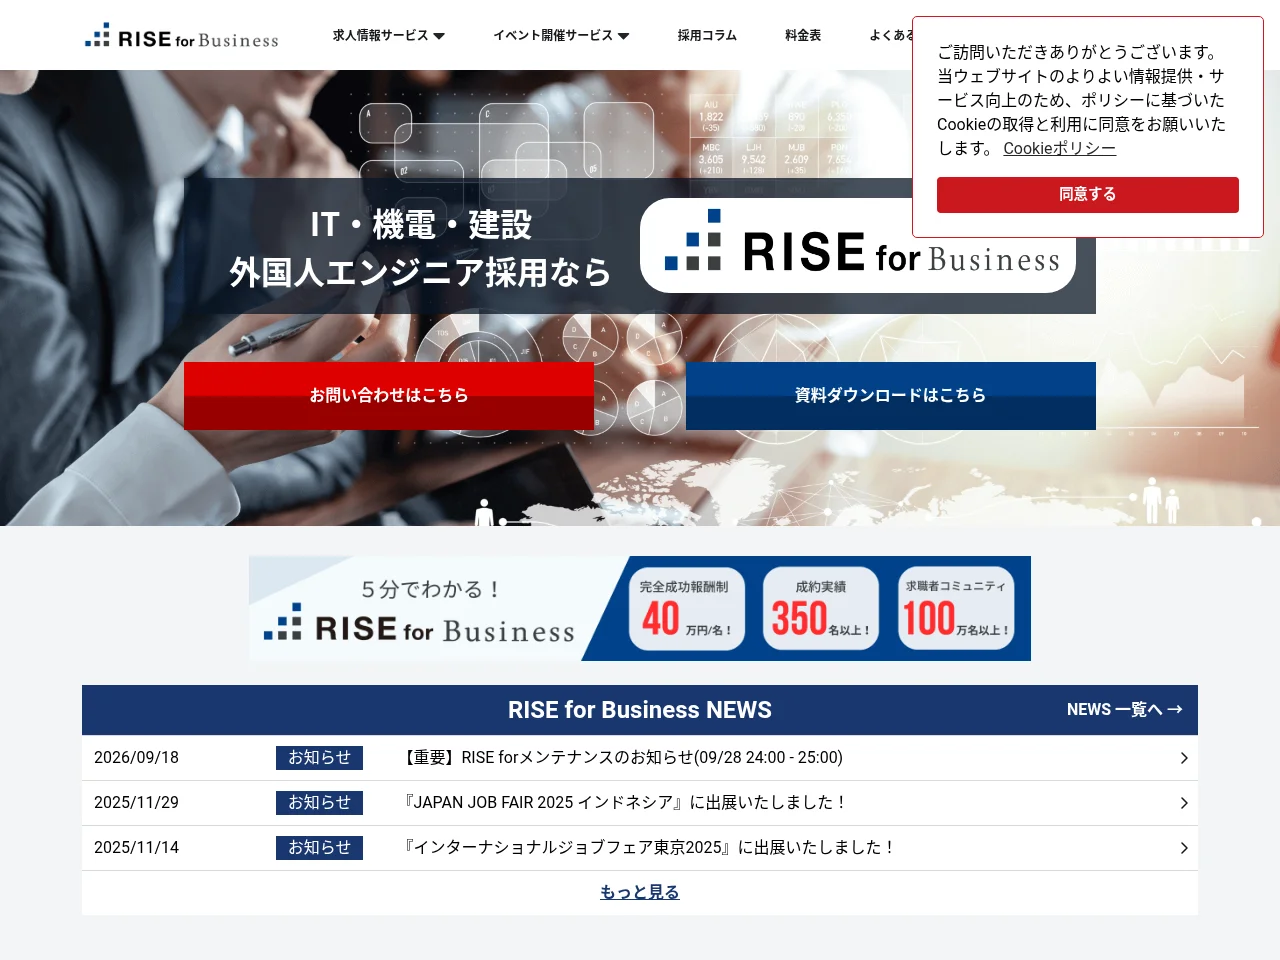This screenshot has height=960, width=1280.
Task: Open the Cookieポリシー link
Action: coord(1059,148)
